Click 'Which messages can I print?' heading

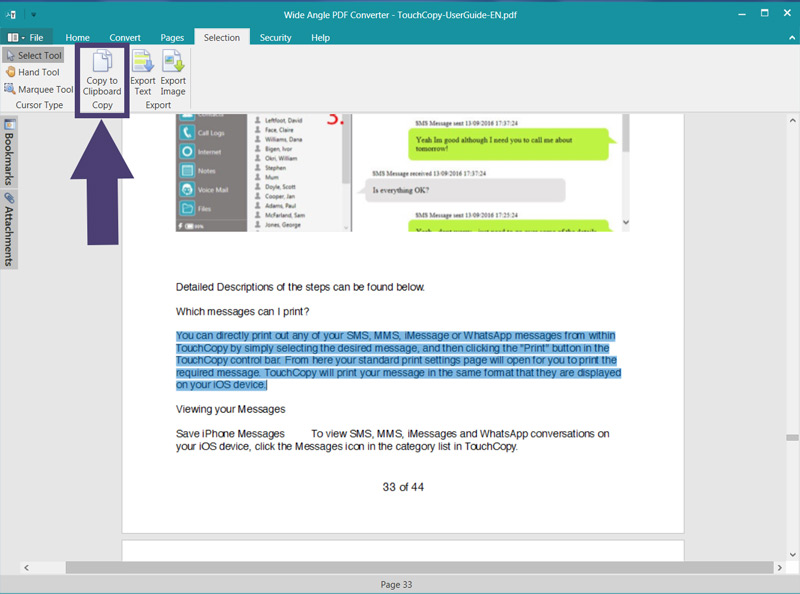click(x=242, y=311)
